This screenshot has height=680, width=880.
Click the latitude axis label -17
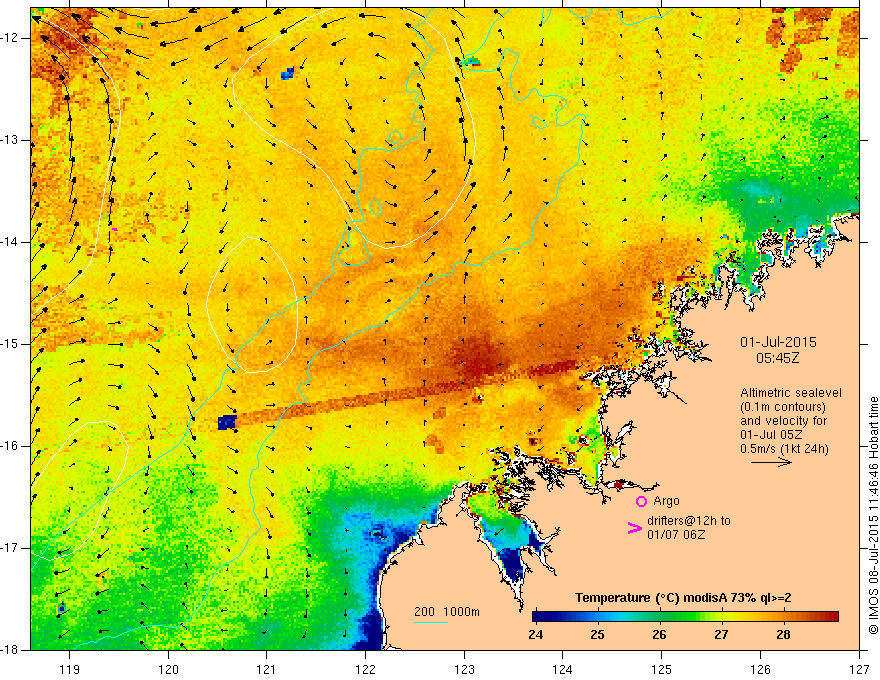coord(10,548)
